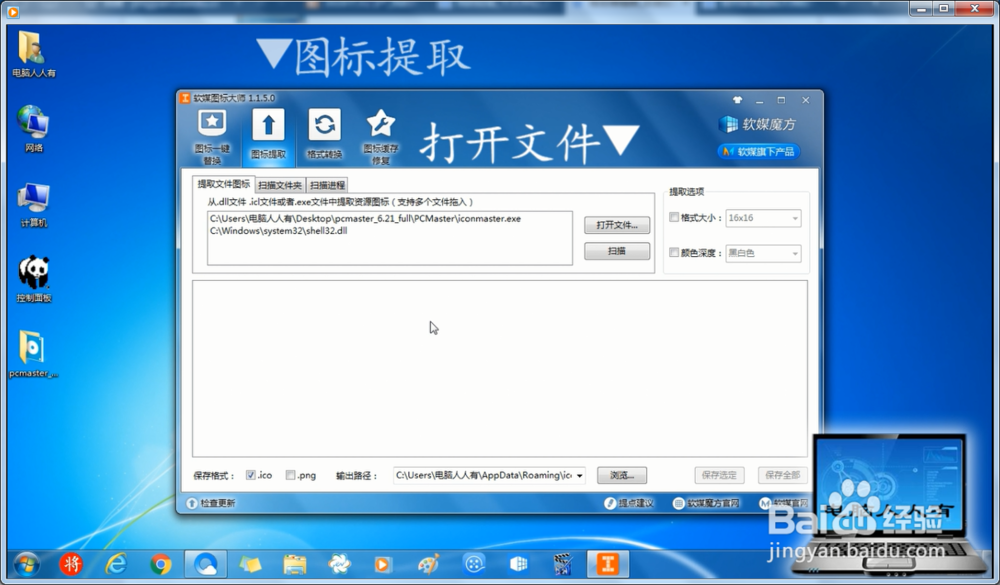This screenshot has height=585, width=1000.
Task: Open the pcmaster desktop folder
Action: tap(33, 355)
